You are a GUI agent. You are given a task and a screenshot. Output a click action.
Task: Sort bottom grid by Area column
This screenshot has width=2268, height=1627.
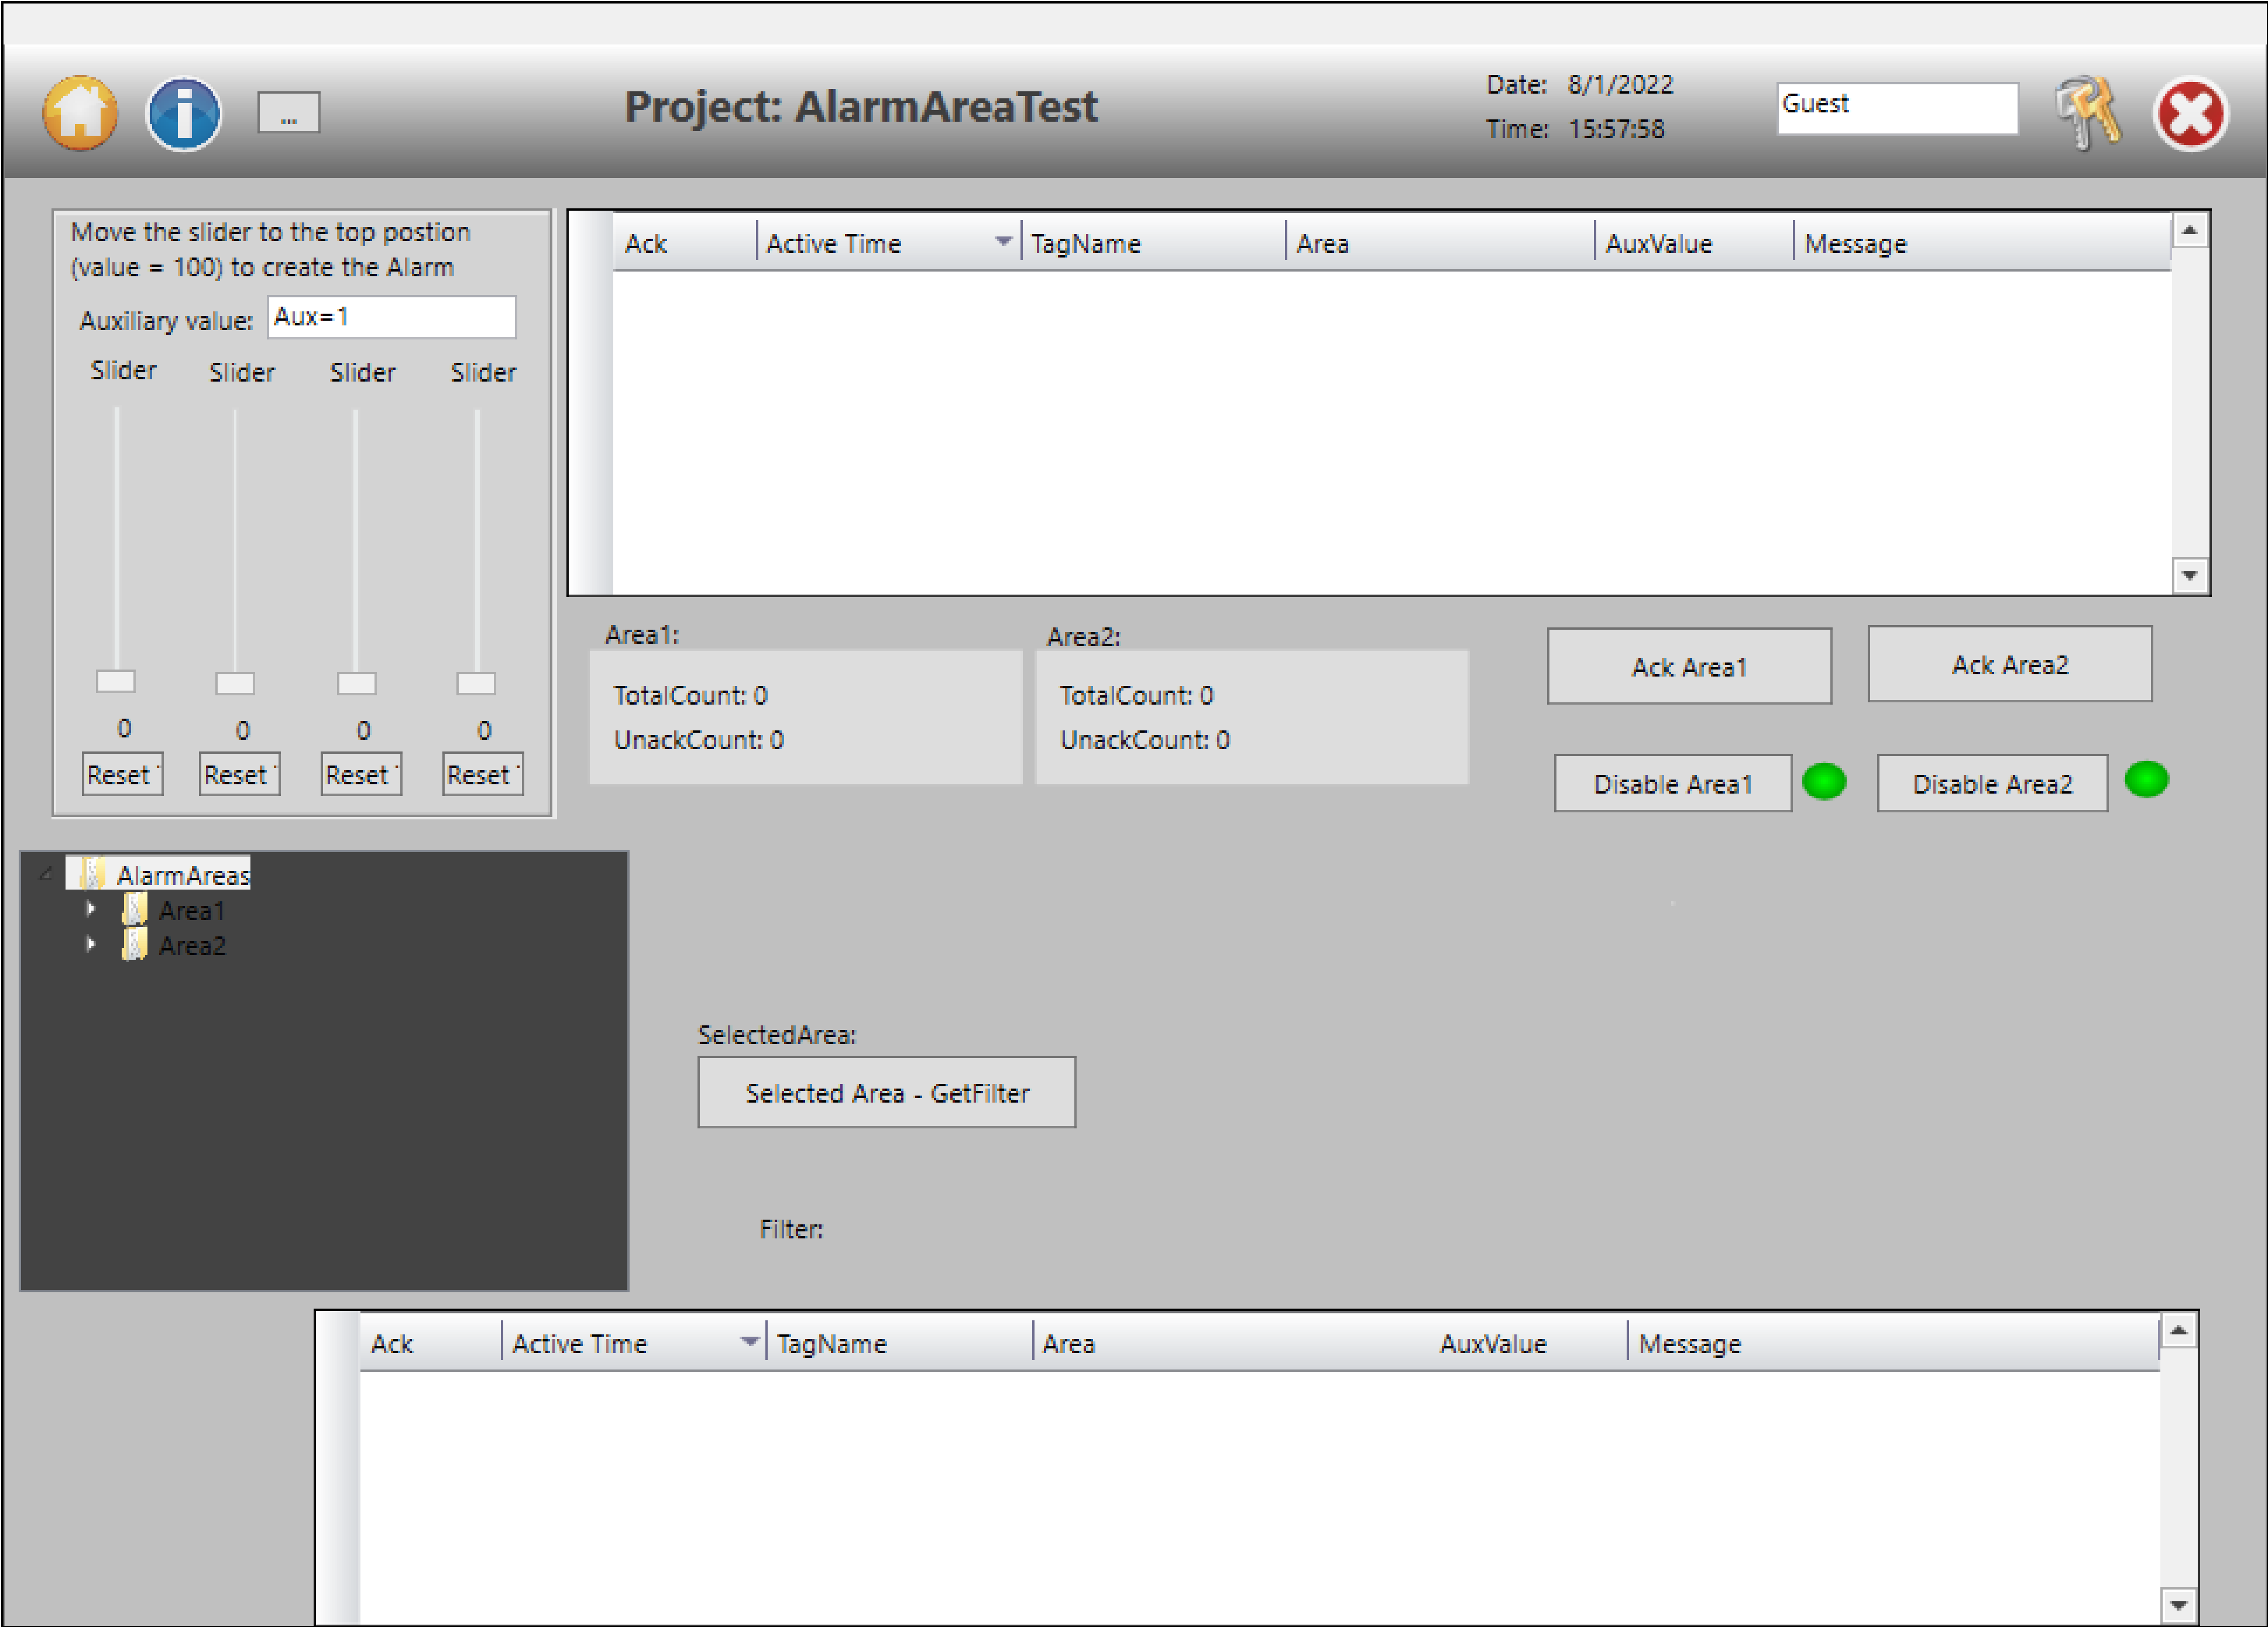[x=1230, y=1343]
